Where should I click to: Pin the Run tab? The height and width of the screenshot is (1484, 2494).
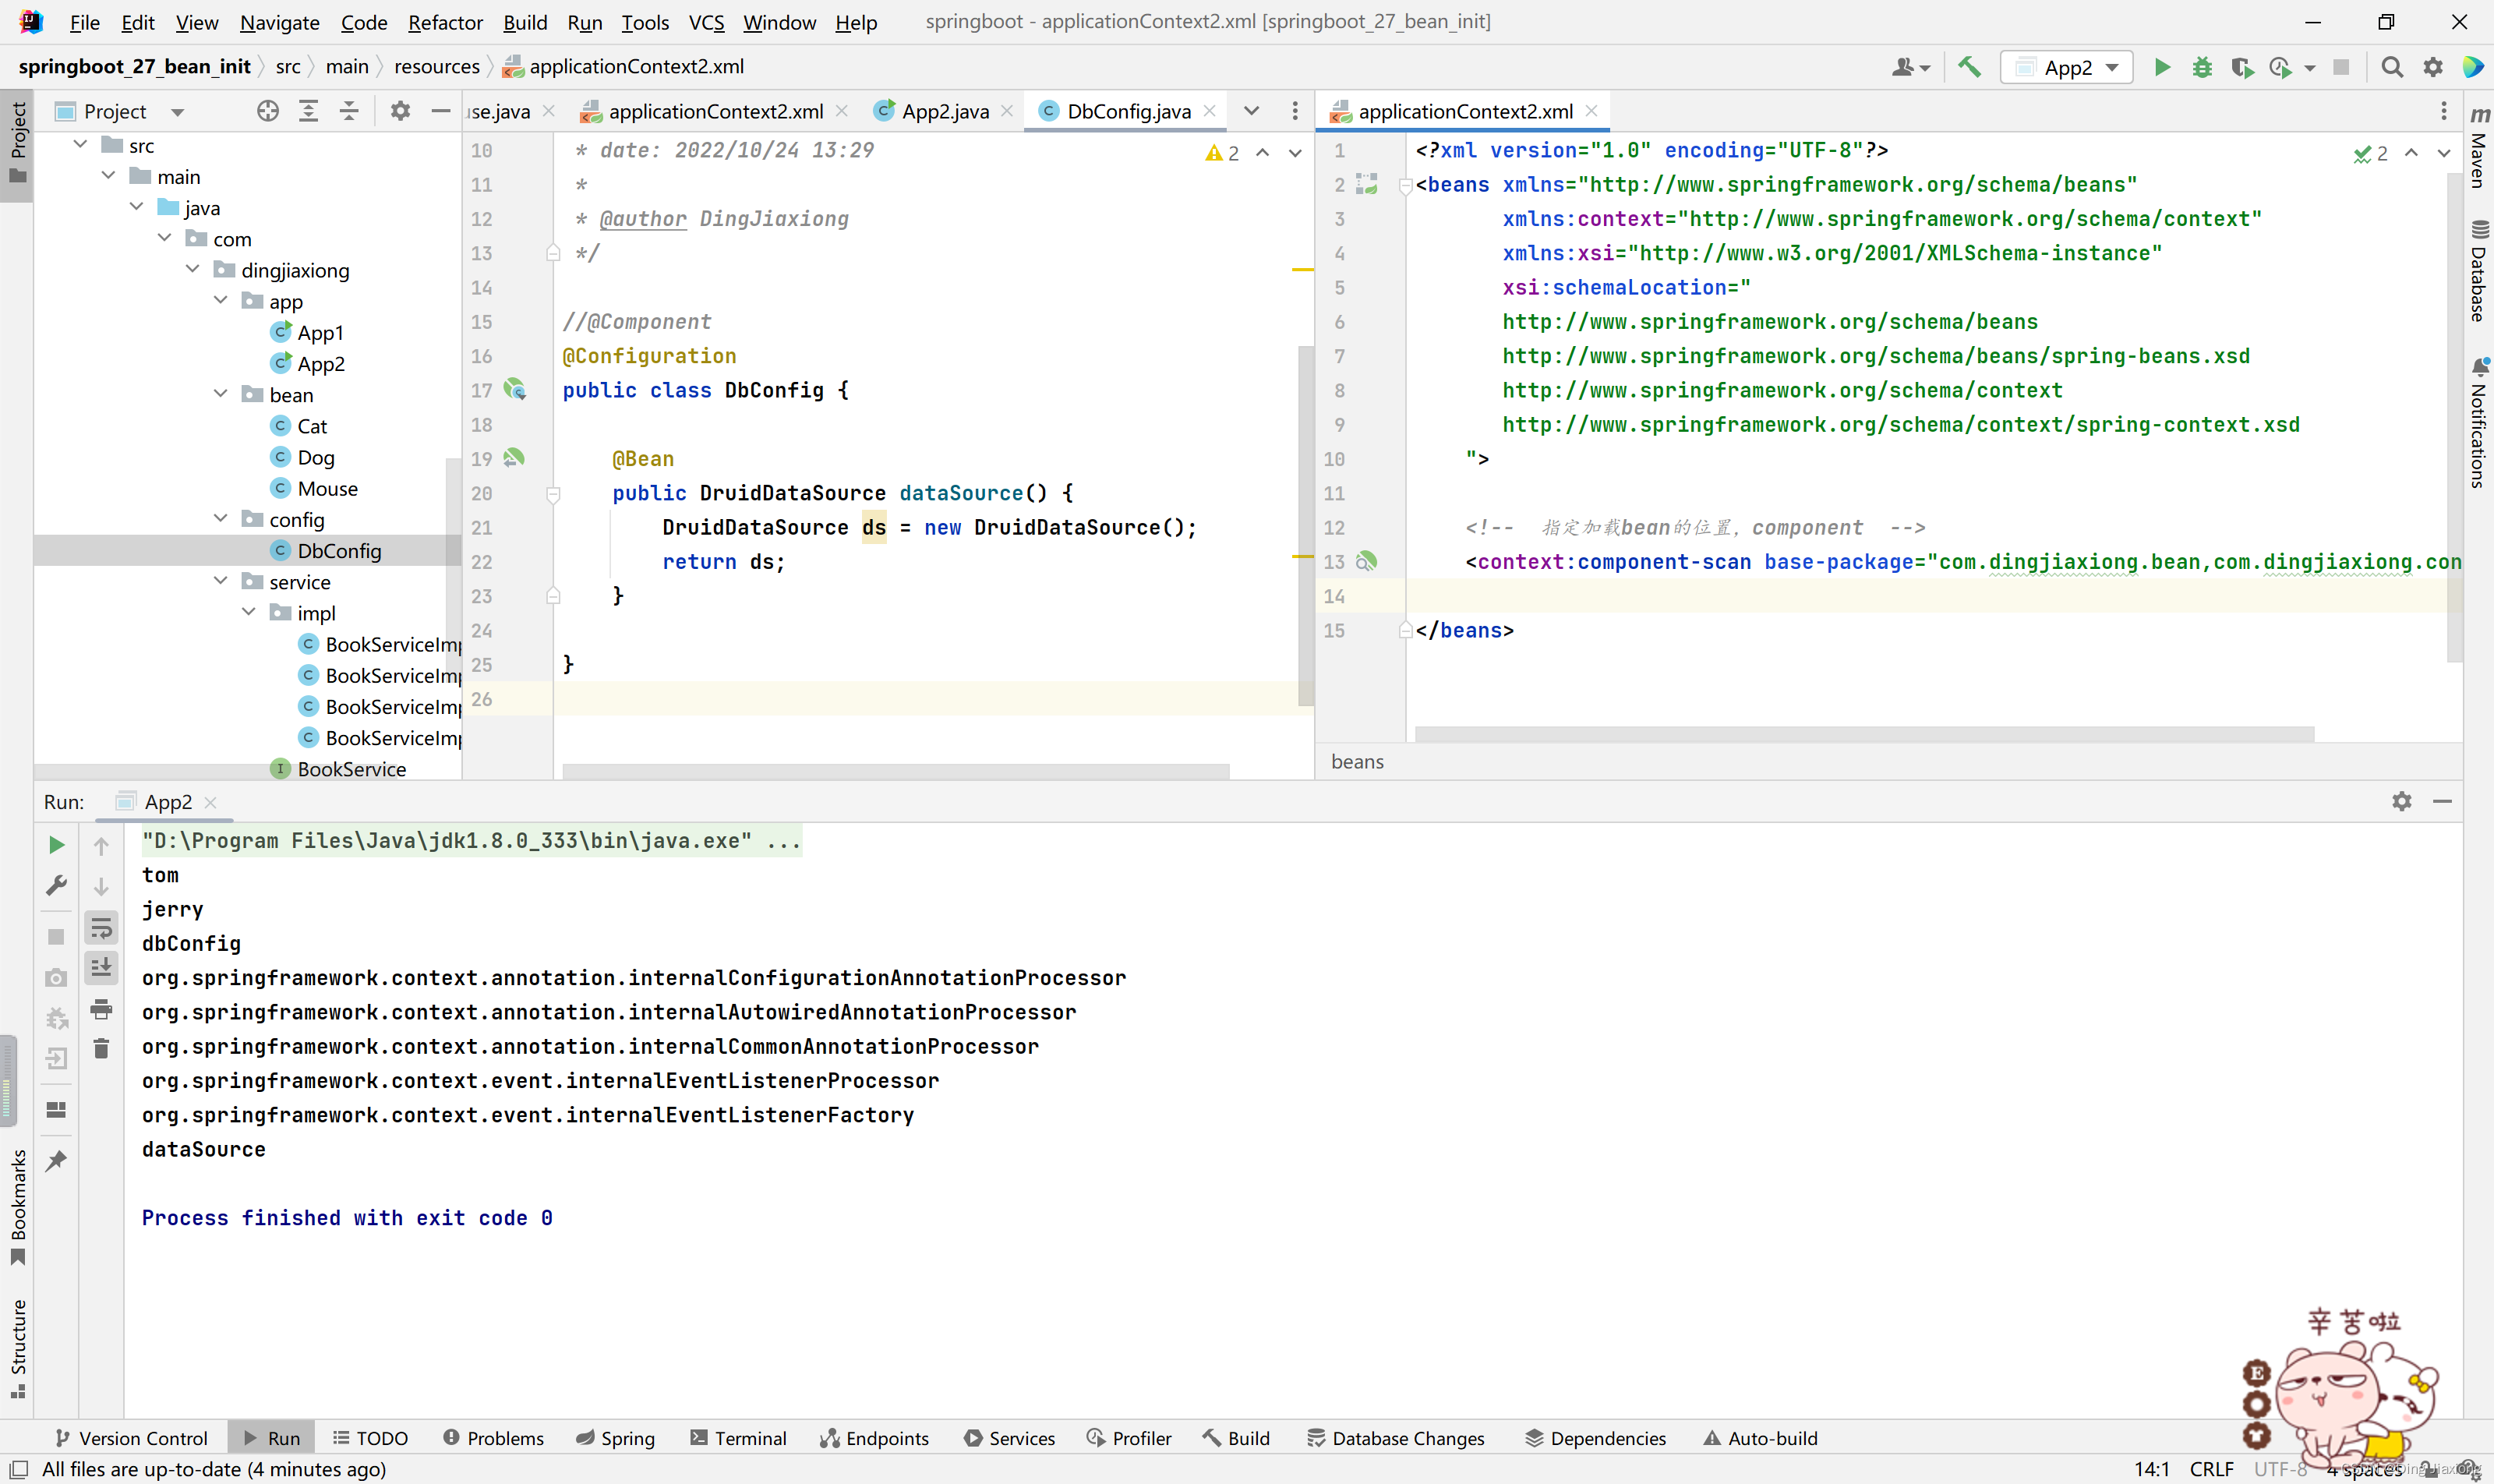57,1161
